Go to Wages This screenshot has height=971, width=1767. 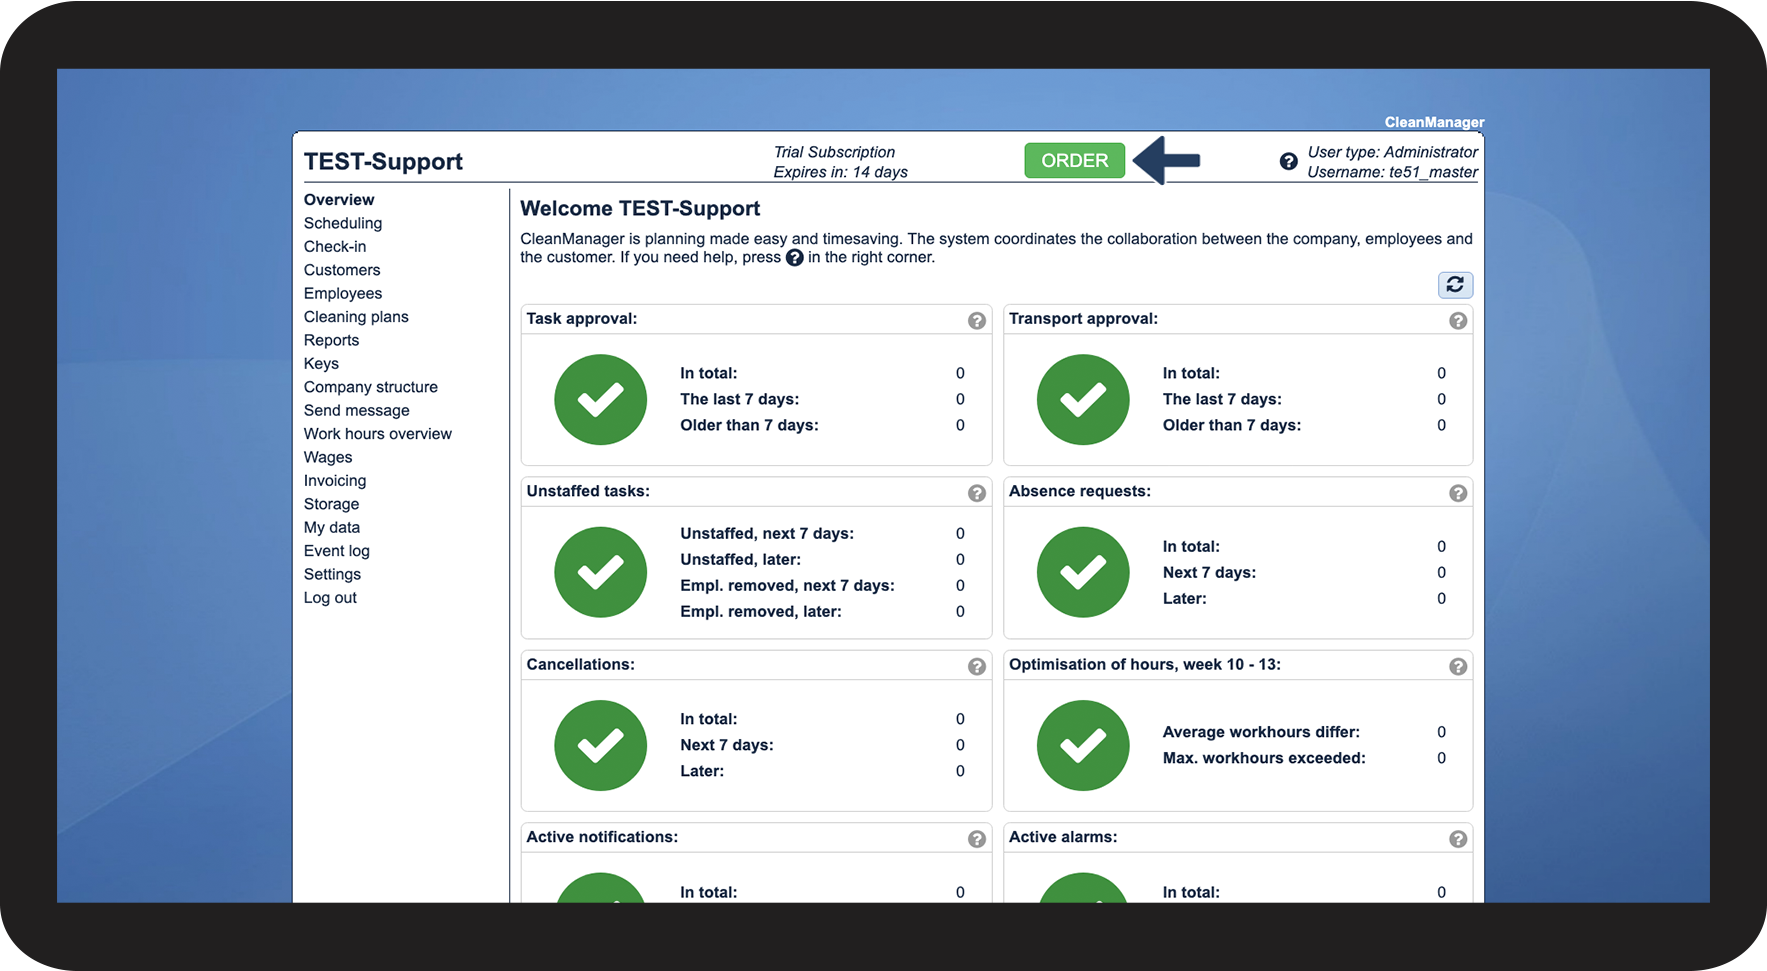point(328,458)
